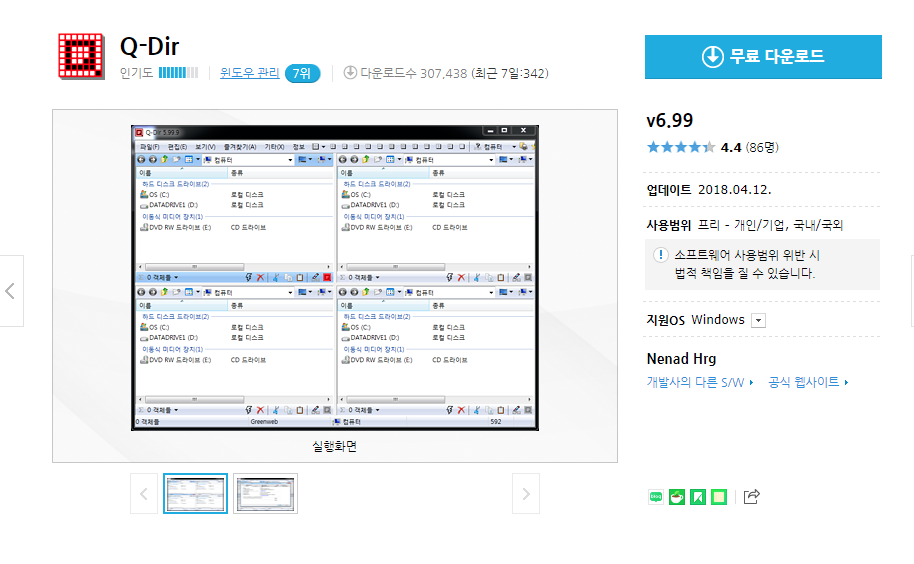The height and width of the screenshot is (564, 914).
Task: Show previous thumbnails with left arrow
Action: pyautogui.click(x=144, y=494)
